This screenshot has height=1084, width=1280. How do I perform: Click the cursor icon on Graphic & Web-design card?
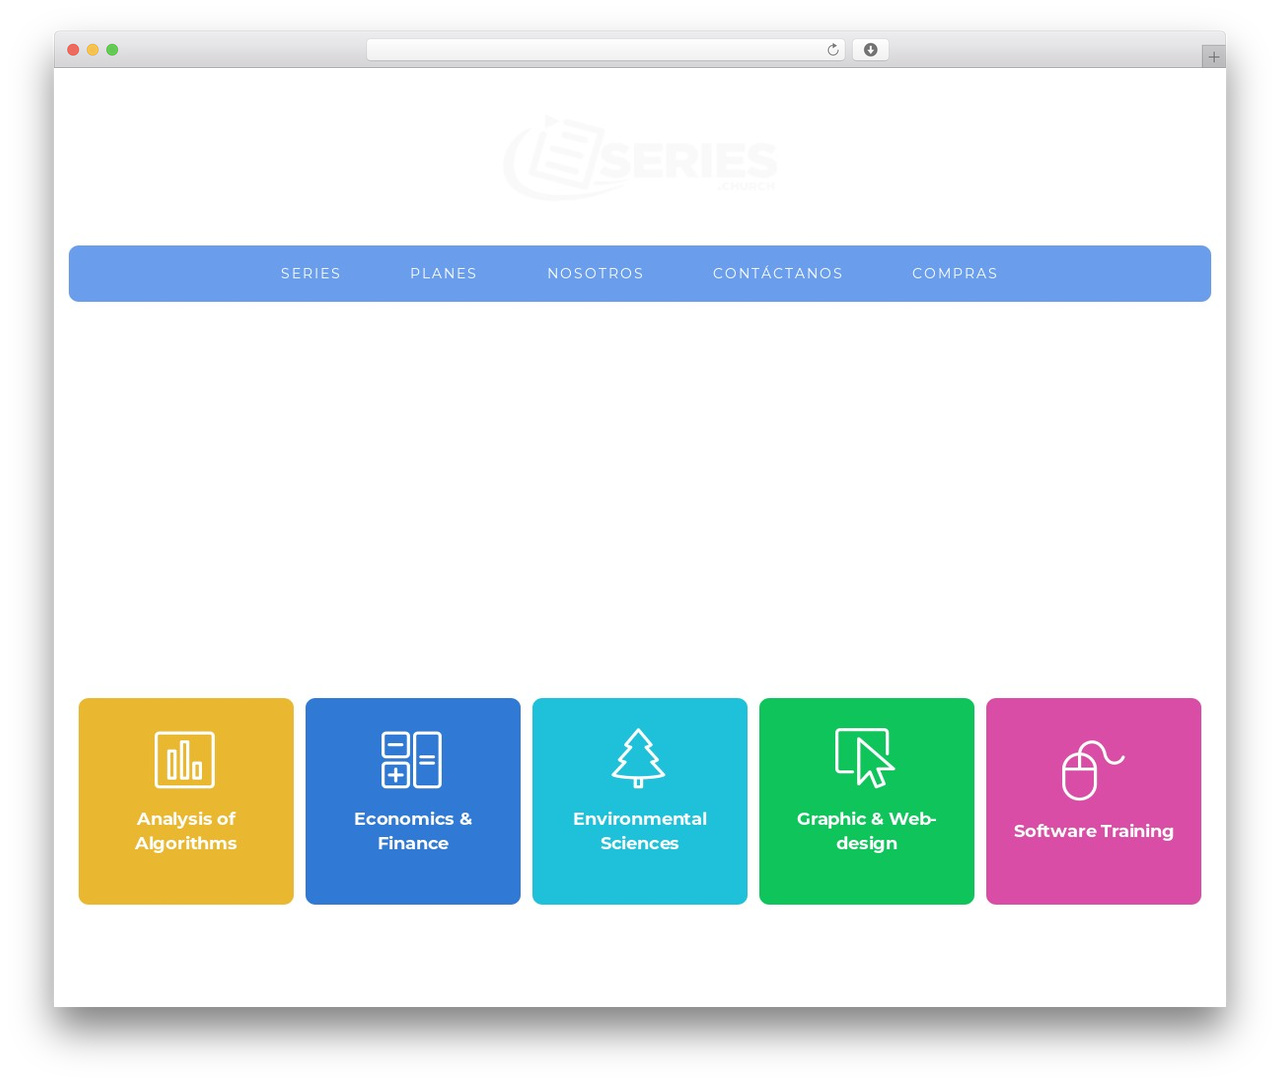coord(865,757)
